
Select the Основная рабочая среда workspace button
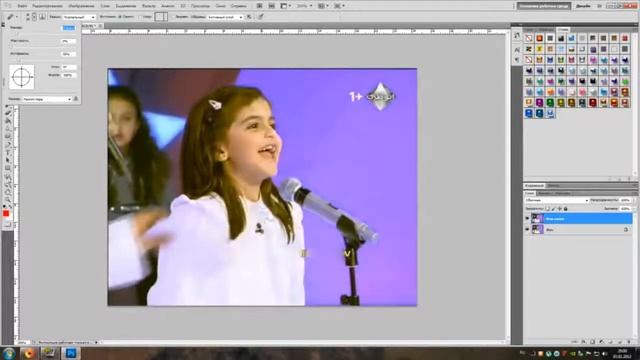544,6
